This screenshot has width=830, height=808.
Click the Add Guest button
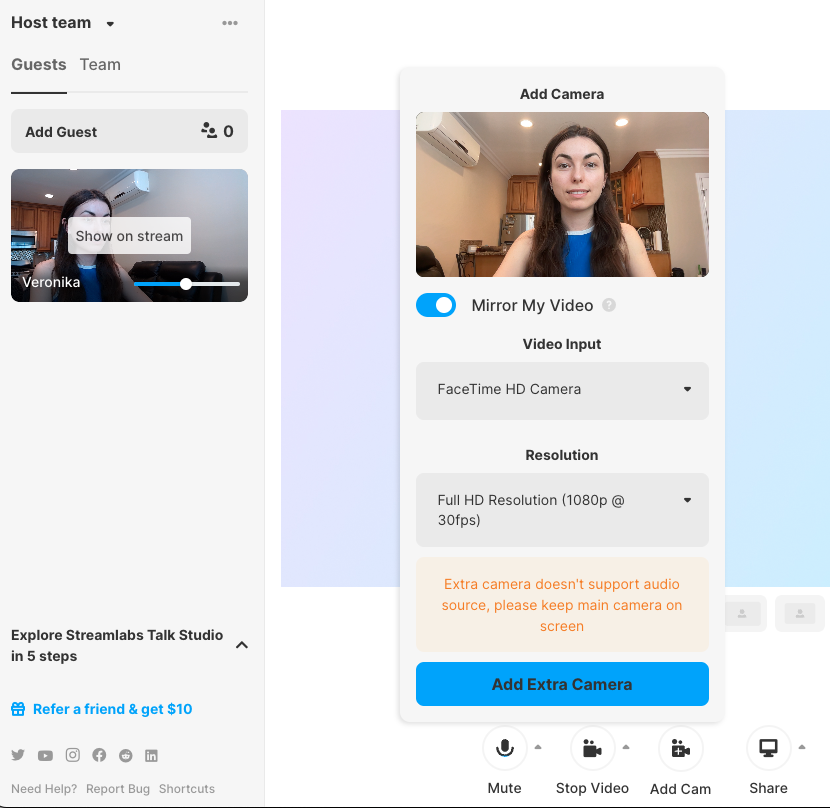[x=129, y=131]
